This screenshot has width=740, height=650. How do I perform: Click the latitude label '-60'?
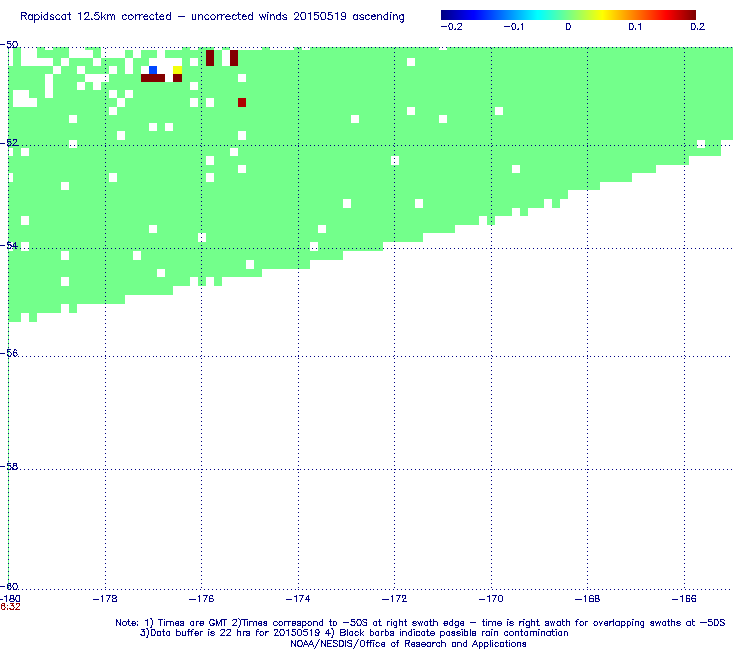[x=9, y=586]
